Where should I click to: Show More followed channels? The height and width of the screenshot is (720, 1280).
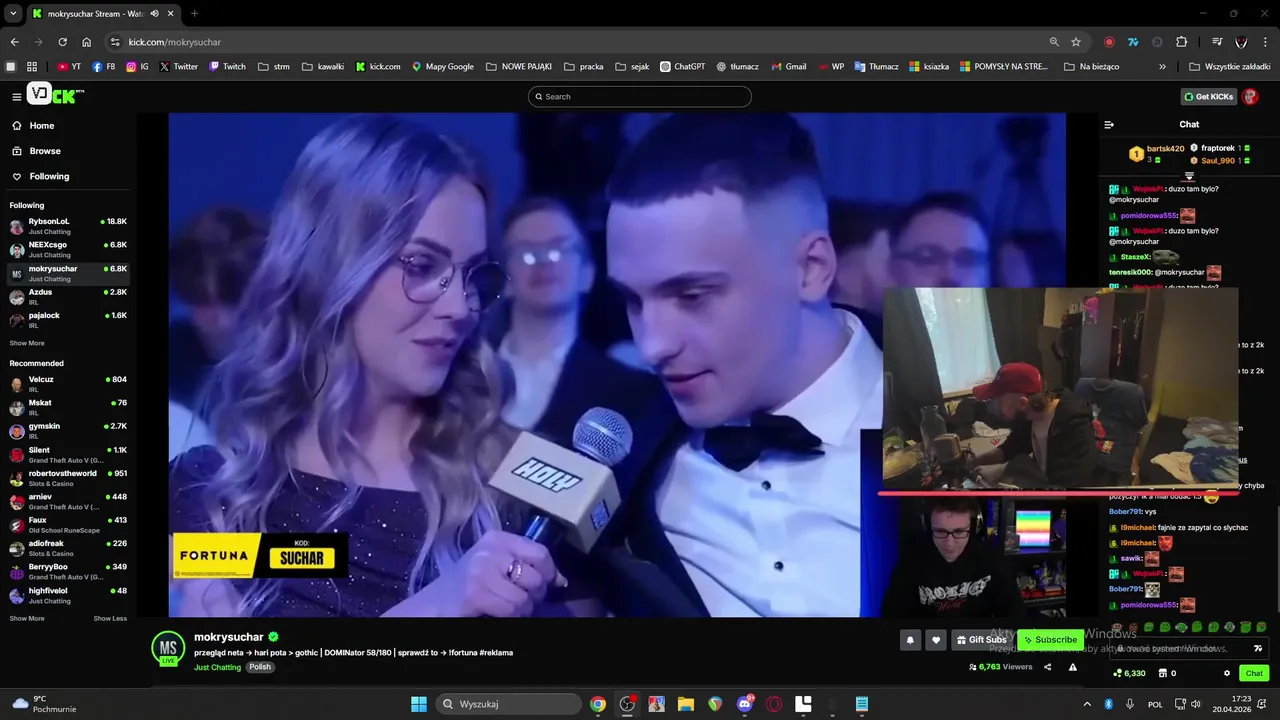coord(27,343)
